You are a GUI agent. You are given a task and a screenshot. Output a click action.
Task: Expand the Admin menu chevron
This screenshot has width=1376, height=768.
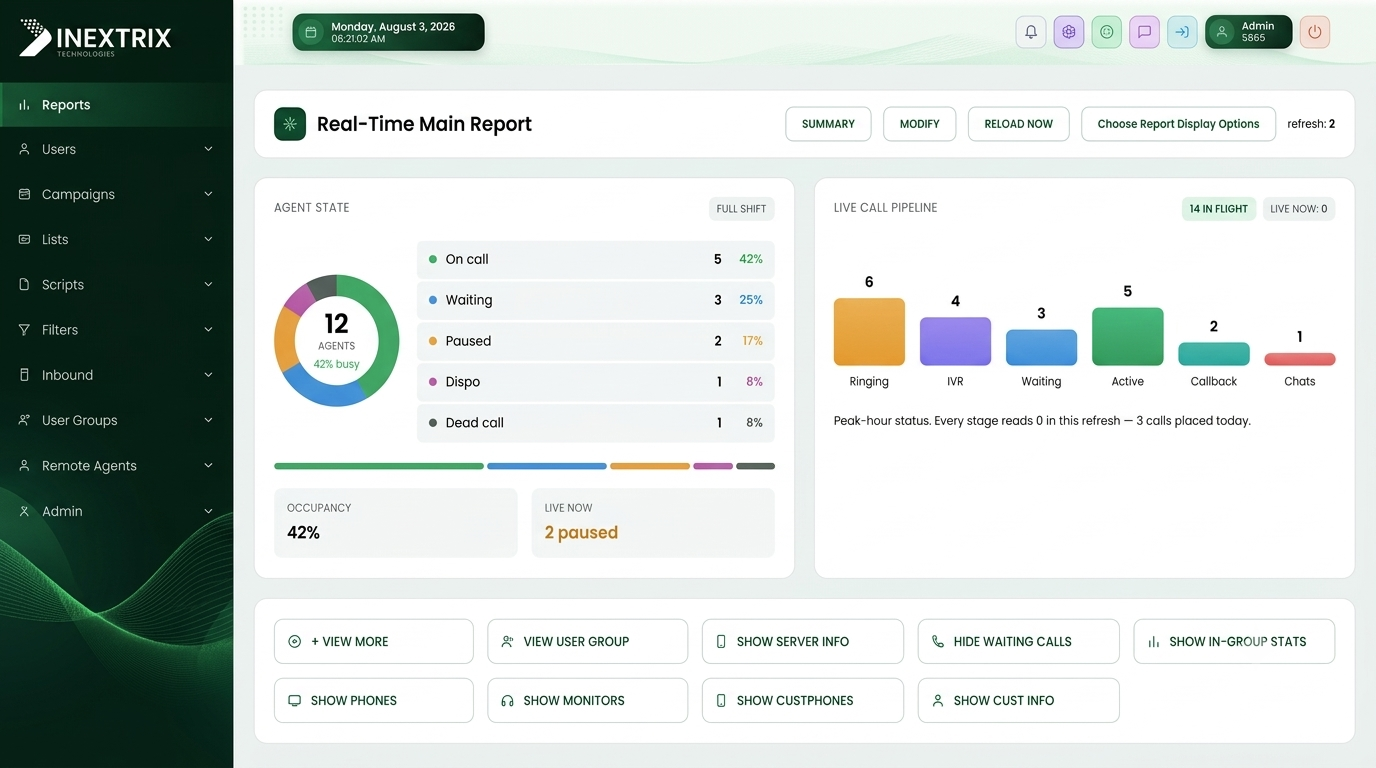pos(208,511)
